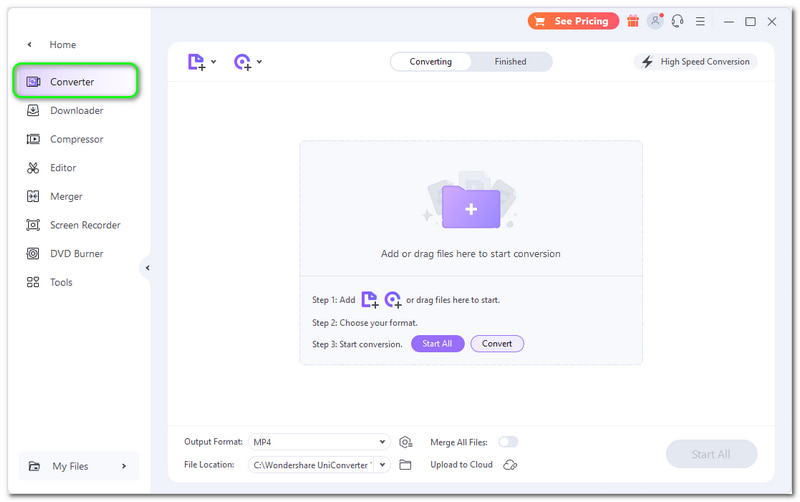
Task: Toggle the Merge All Files switch
Action: [508, 442]
